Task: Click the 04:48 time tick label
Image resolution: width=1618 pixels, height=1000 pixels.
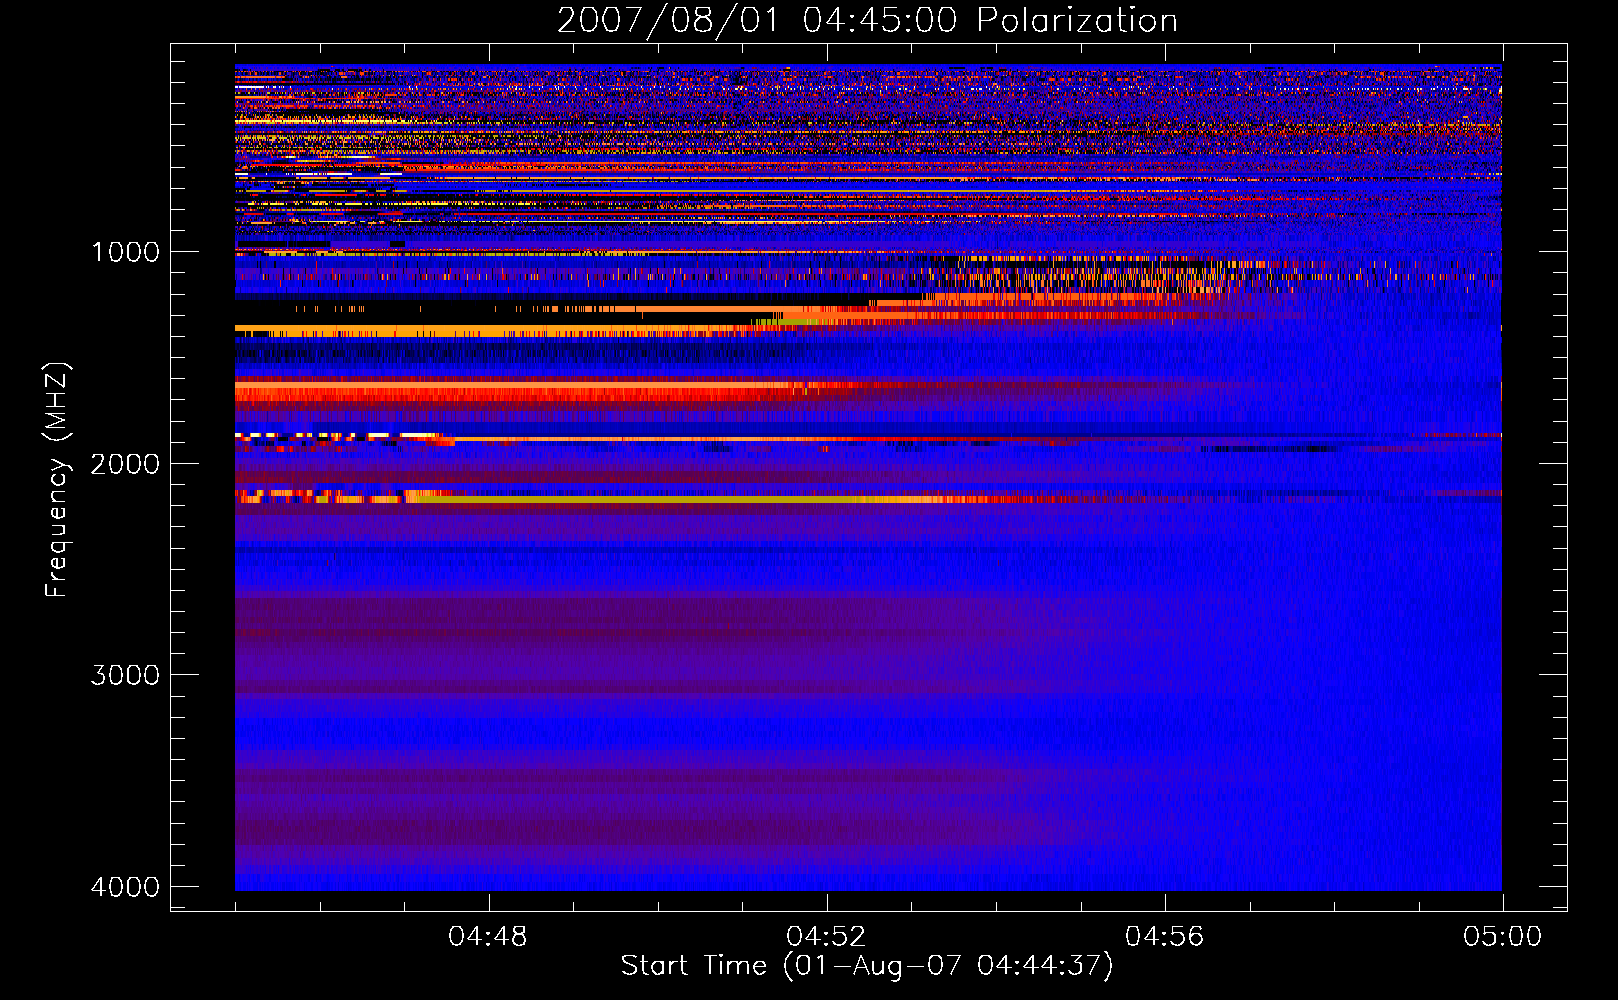Action: (x=488, y=937)
